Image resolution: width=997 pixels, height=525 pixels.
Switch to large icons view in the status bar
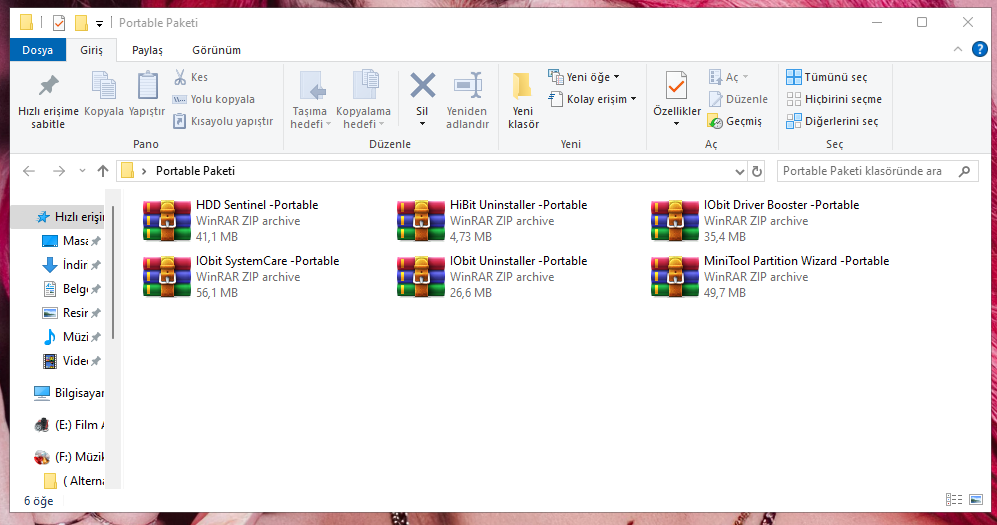[976, 500]
